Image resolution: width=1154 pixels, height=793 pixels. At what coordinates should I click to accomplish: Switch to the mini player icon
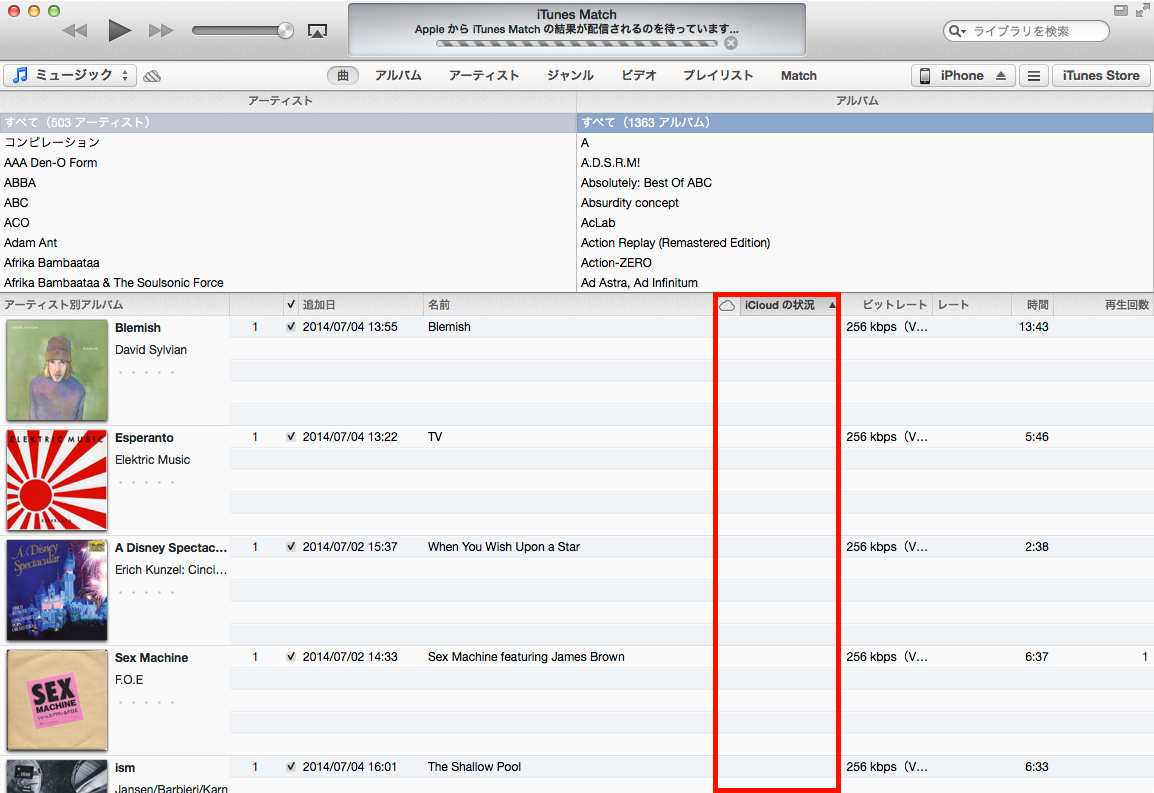coord(1121,10)
